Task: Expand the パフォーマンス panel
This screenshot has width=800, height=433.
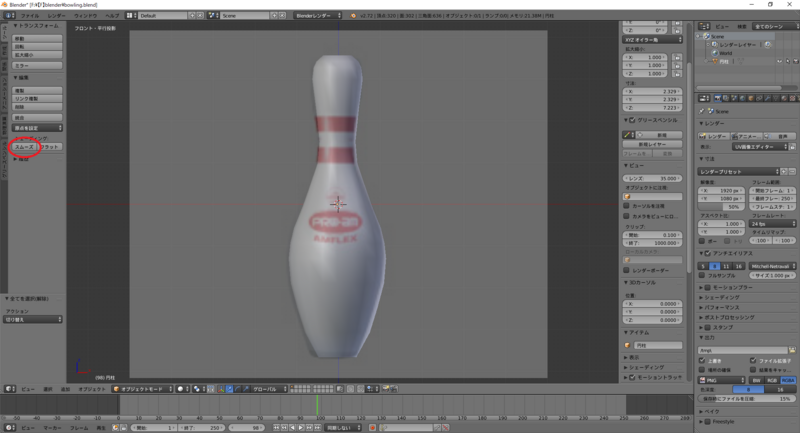Action: point(722,308)
